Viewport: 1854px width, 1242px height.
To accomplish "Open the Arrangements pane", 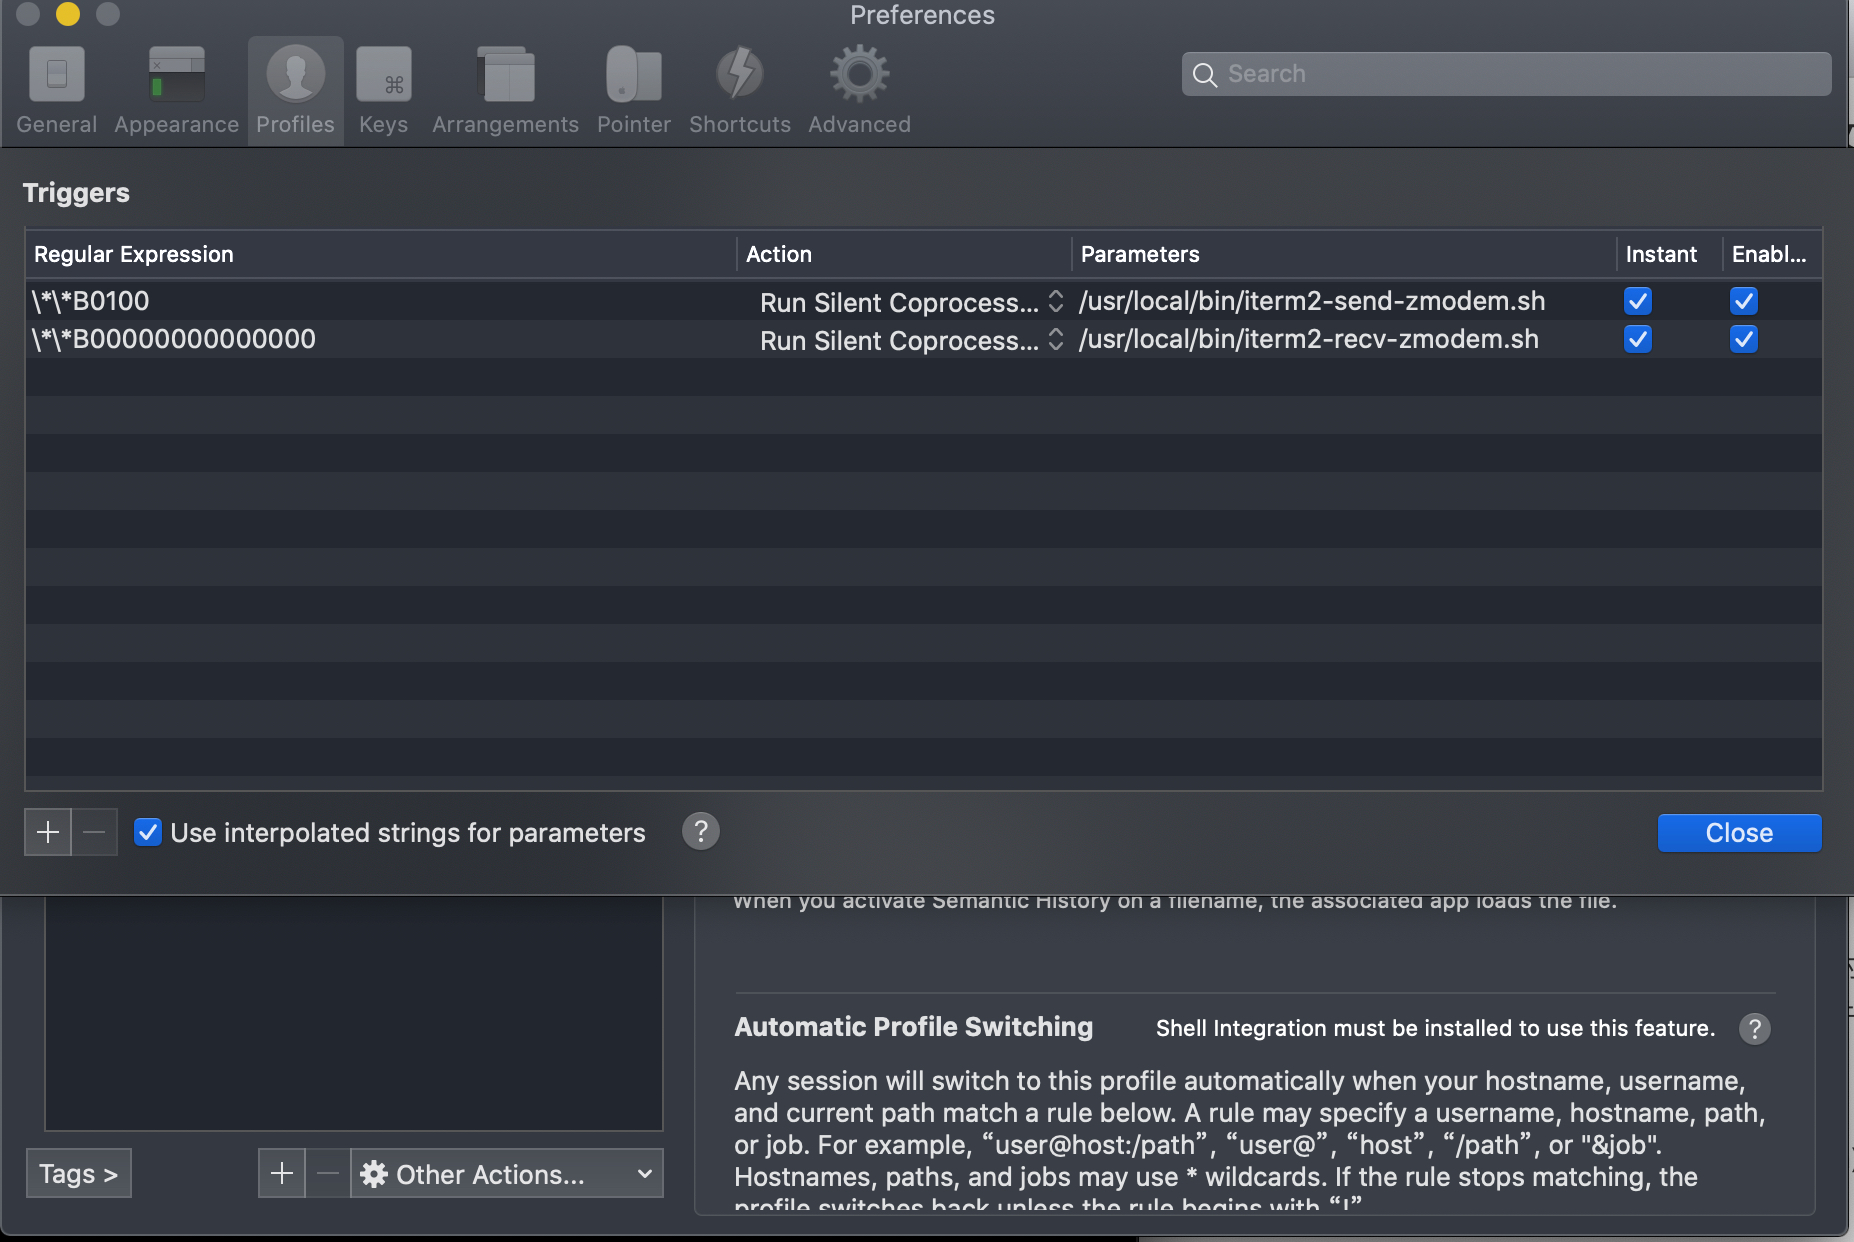I will 505,90.
